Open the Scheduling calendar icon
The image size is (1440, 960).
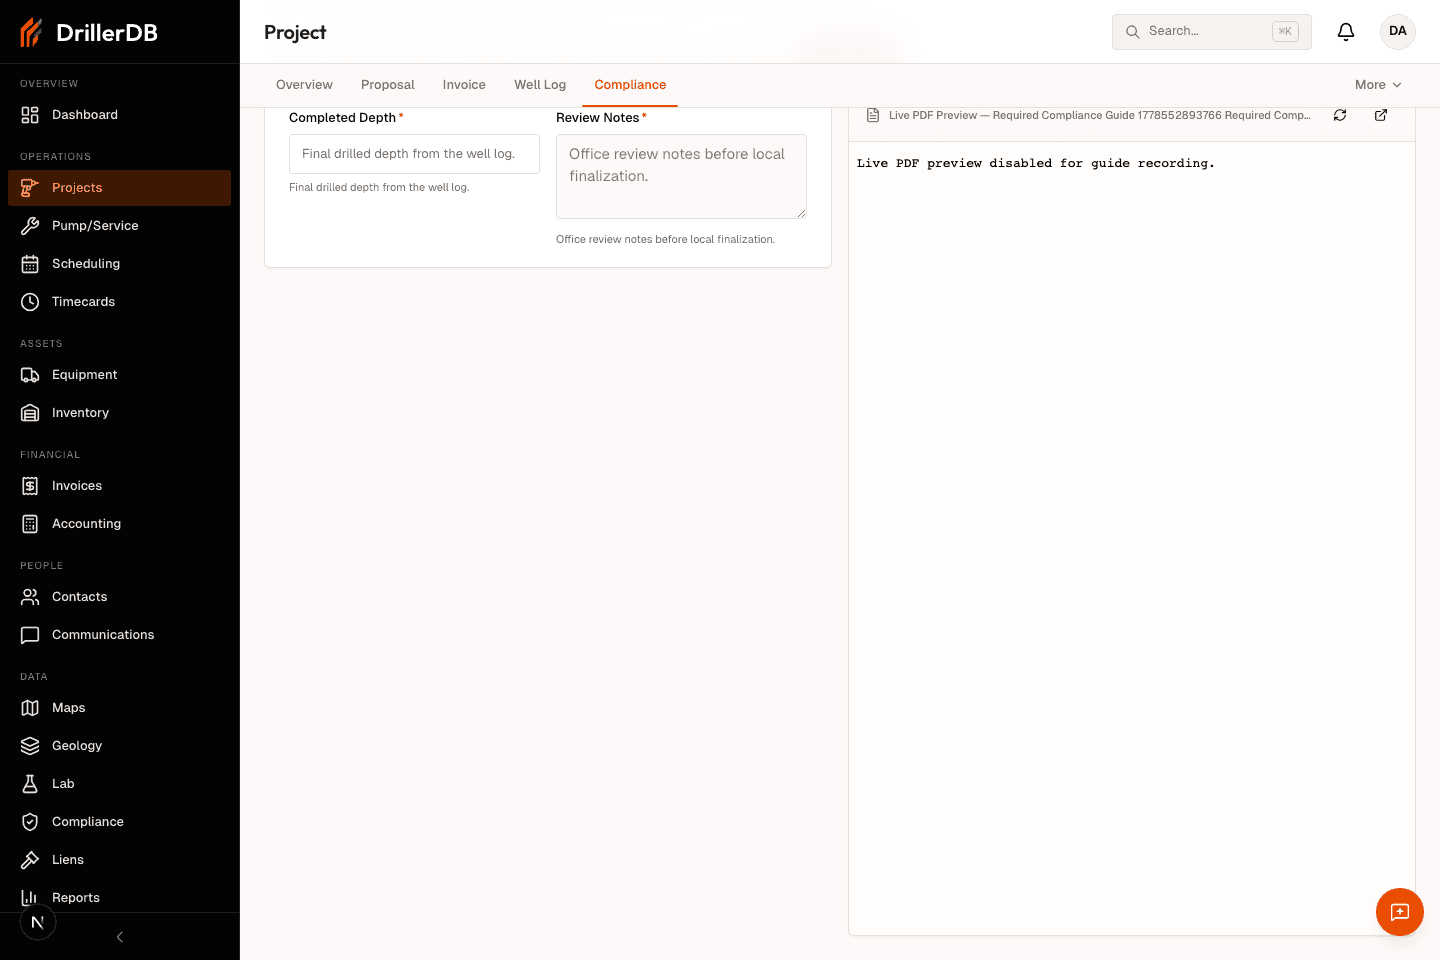tap(30, 264)
